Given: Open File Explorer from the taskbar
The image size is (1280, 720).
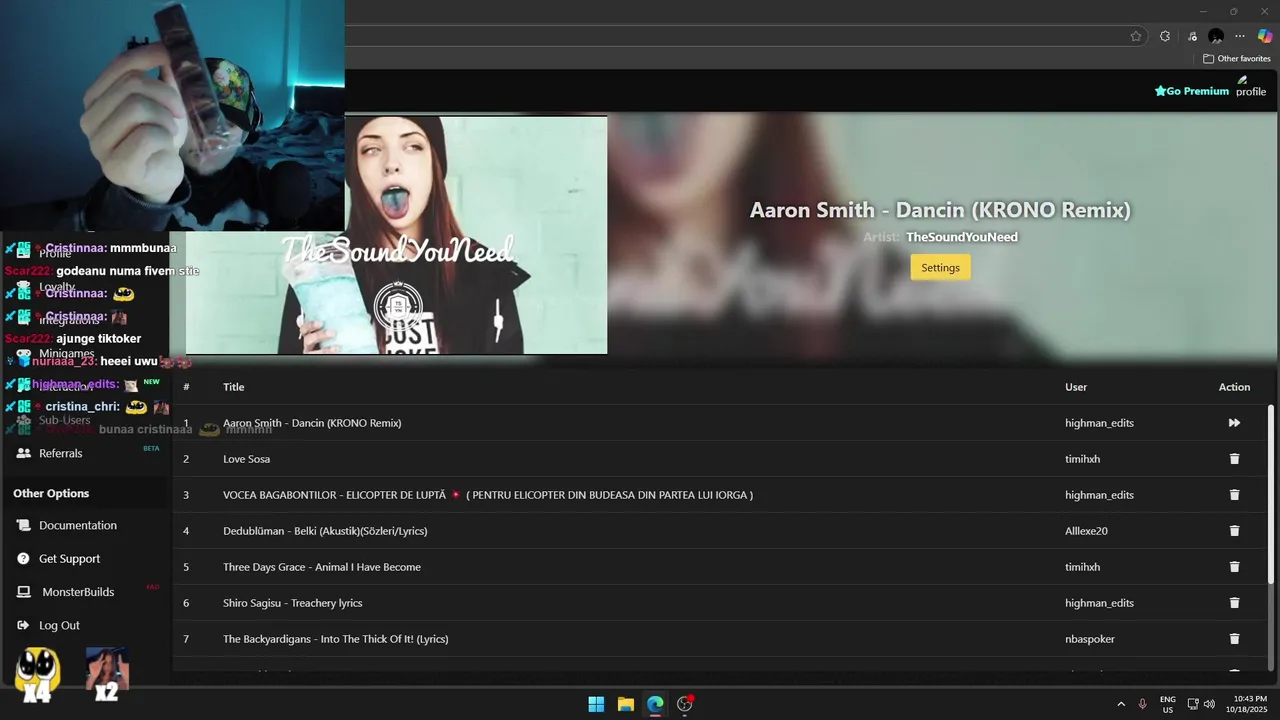Looking at the screenshot, I should (625, 704).
